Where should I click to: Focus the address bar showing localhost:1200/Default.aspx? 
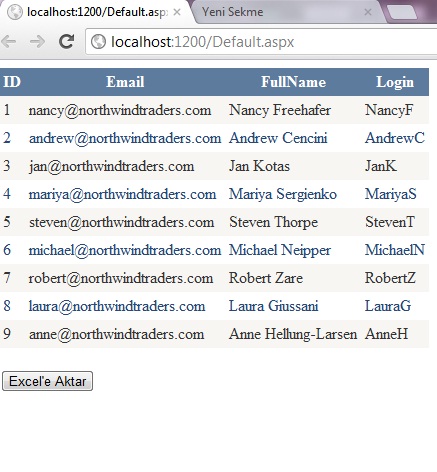(263, 42)
